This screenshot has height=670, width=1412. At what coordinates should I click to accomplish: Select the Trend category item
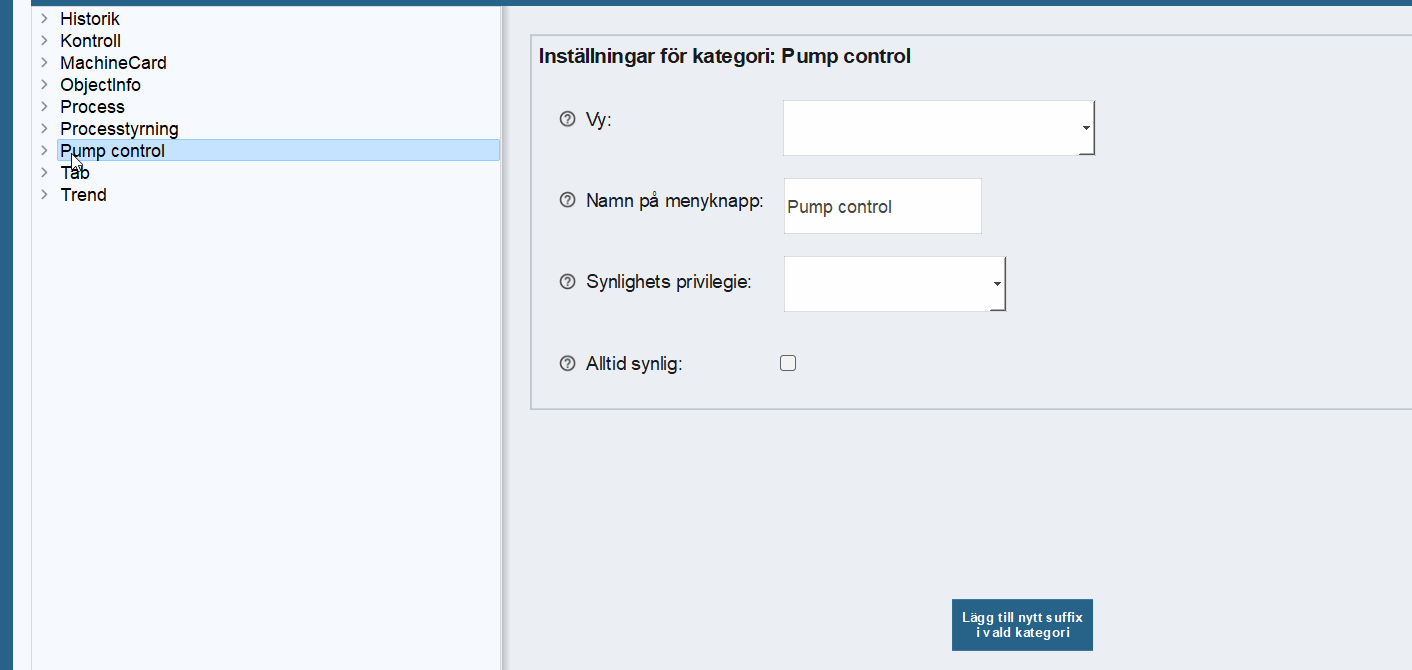[x=83, y=195]
